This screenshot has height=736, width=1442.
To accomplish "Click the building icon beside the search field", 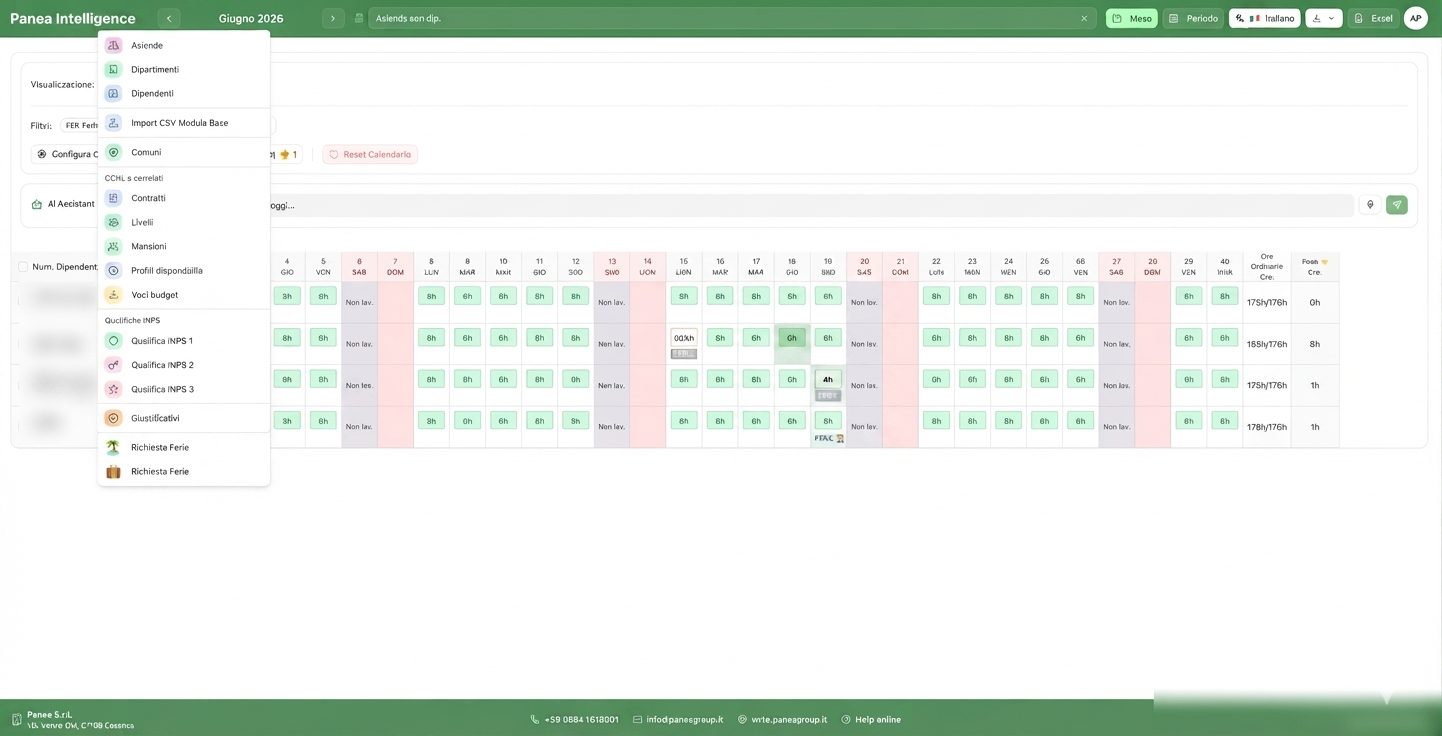I will click(359, 18).
